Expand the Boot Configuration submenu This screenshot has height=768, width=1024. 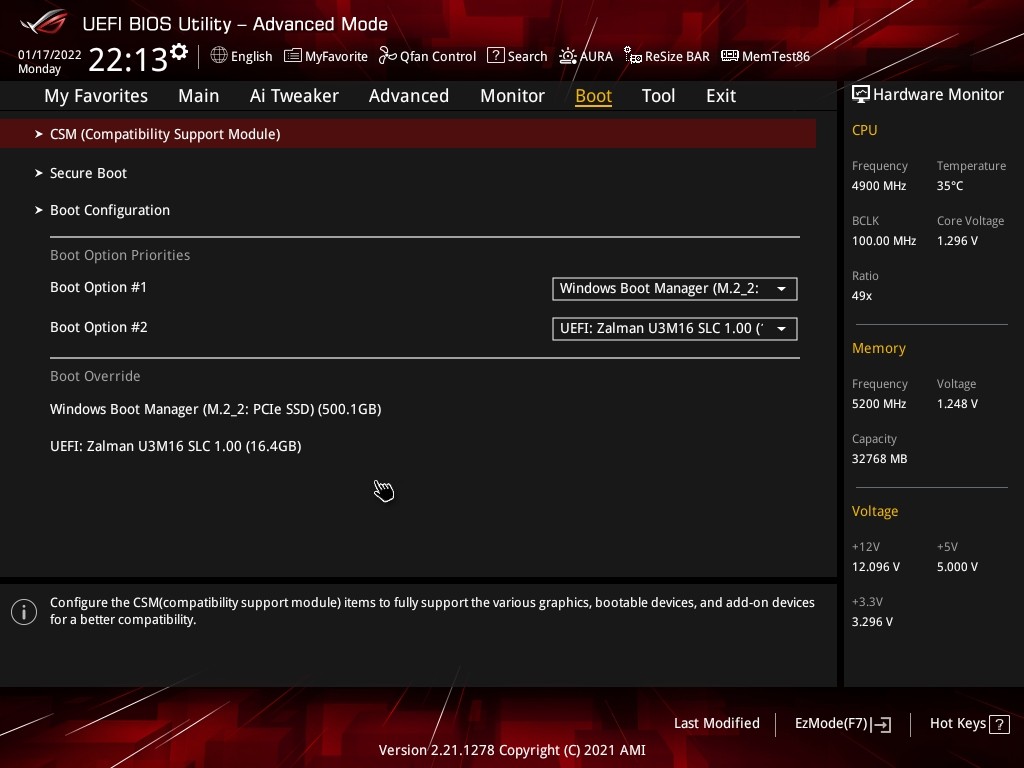[x=110, y=210]
